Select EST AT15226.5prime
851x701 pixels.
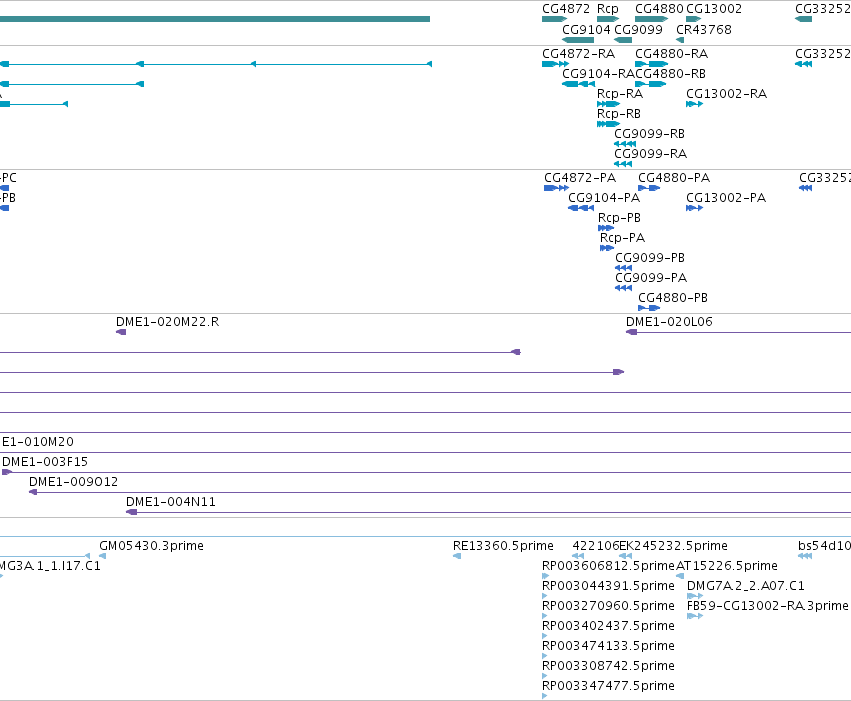(727, 566)
